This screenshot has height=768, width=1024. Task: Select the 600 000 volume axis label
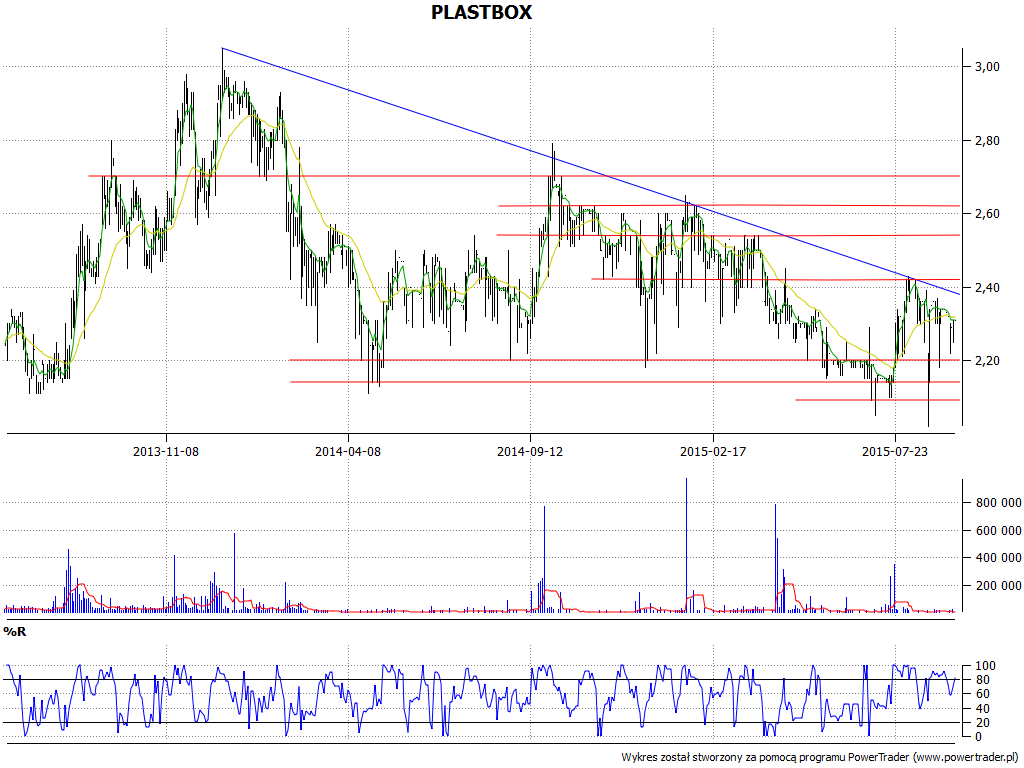tap(999, 530)
